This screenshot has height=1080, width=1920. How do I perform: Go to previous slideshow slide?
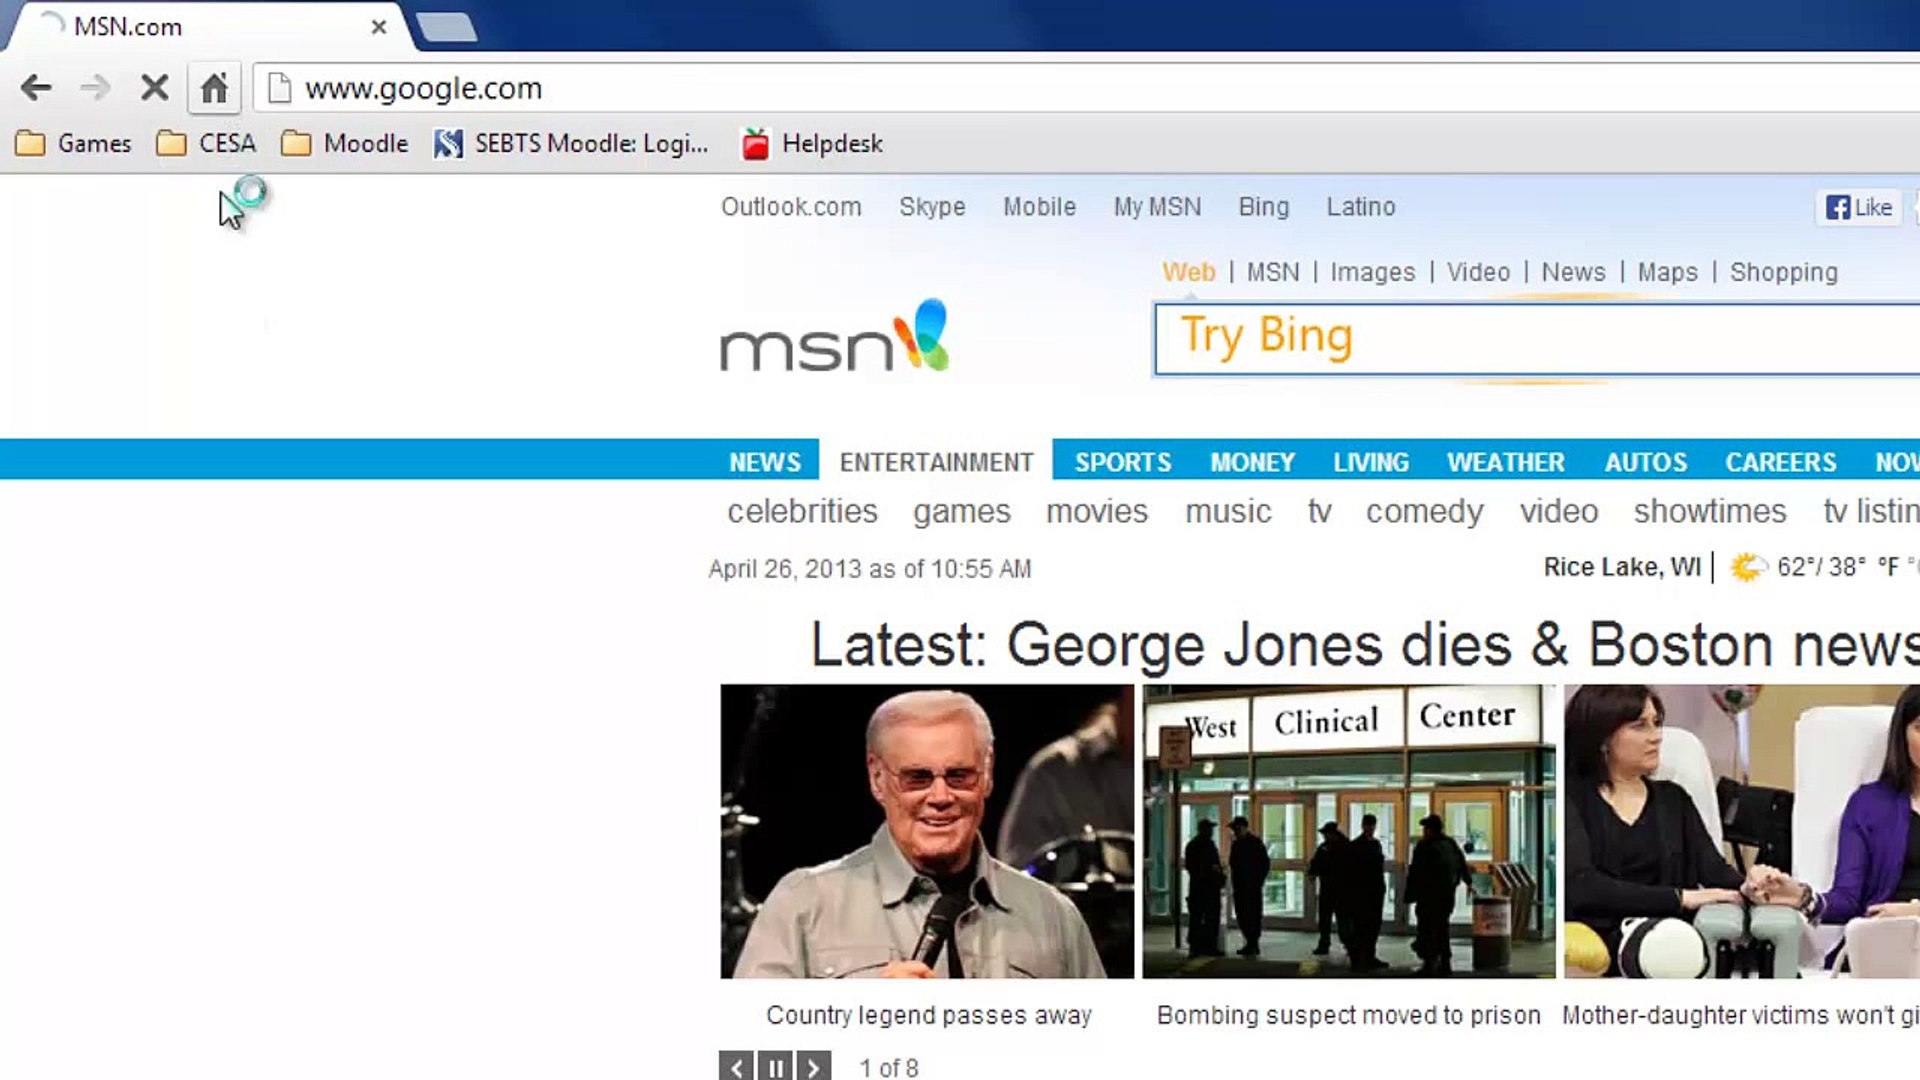click(736, 1067)
